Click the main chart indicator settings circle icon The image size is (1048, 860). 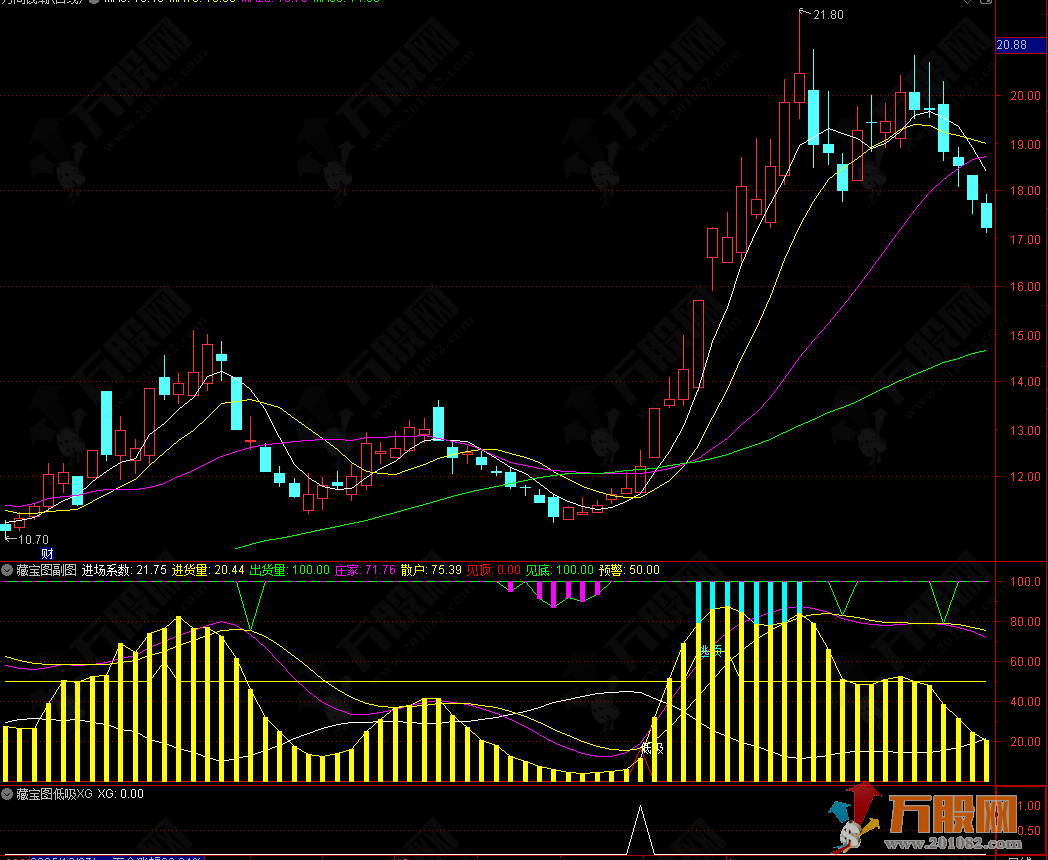coord(92,3)
